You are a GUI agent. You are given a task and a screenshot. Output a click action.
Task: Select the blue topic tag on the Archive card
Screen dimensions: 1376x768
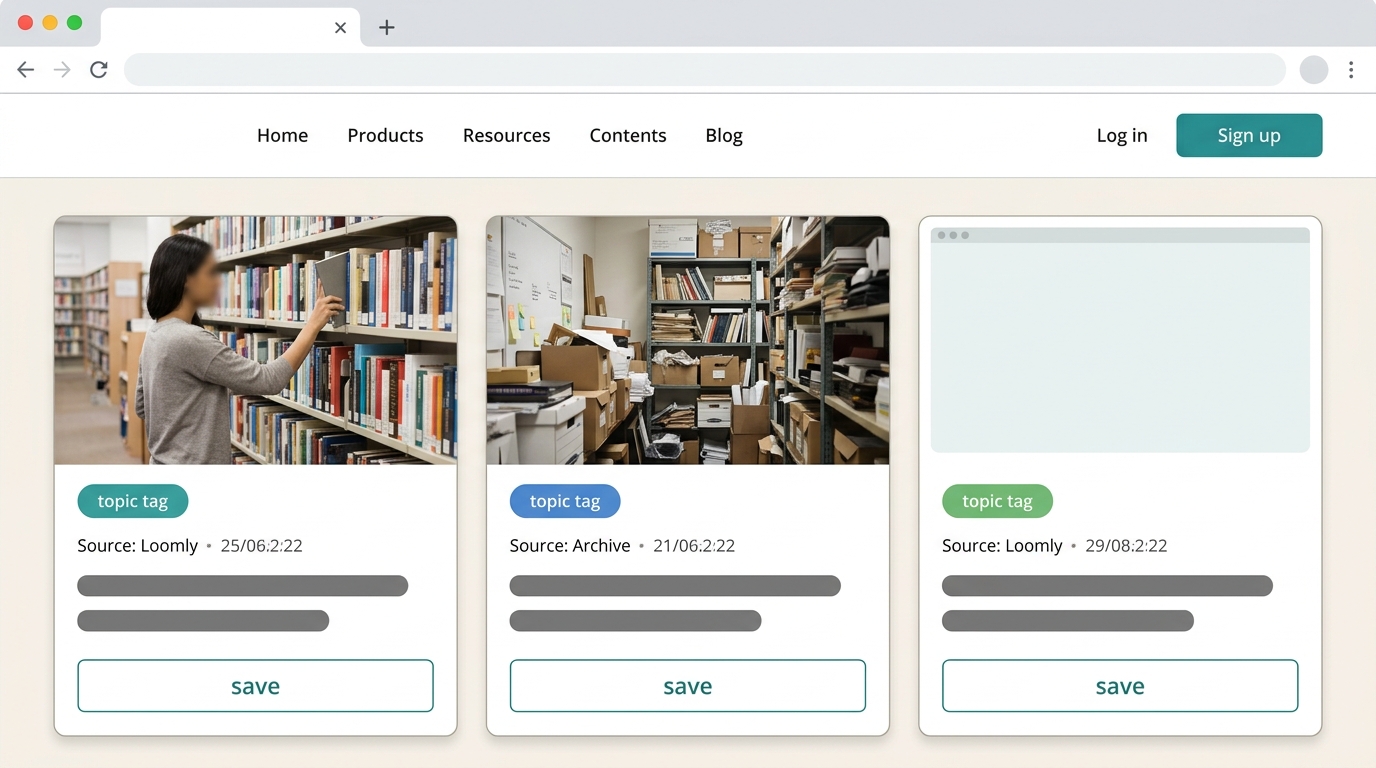[x=565, y=501]
